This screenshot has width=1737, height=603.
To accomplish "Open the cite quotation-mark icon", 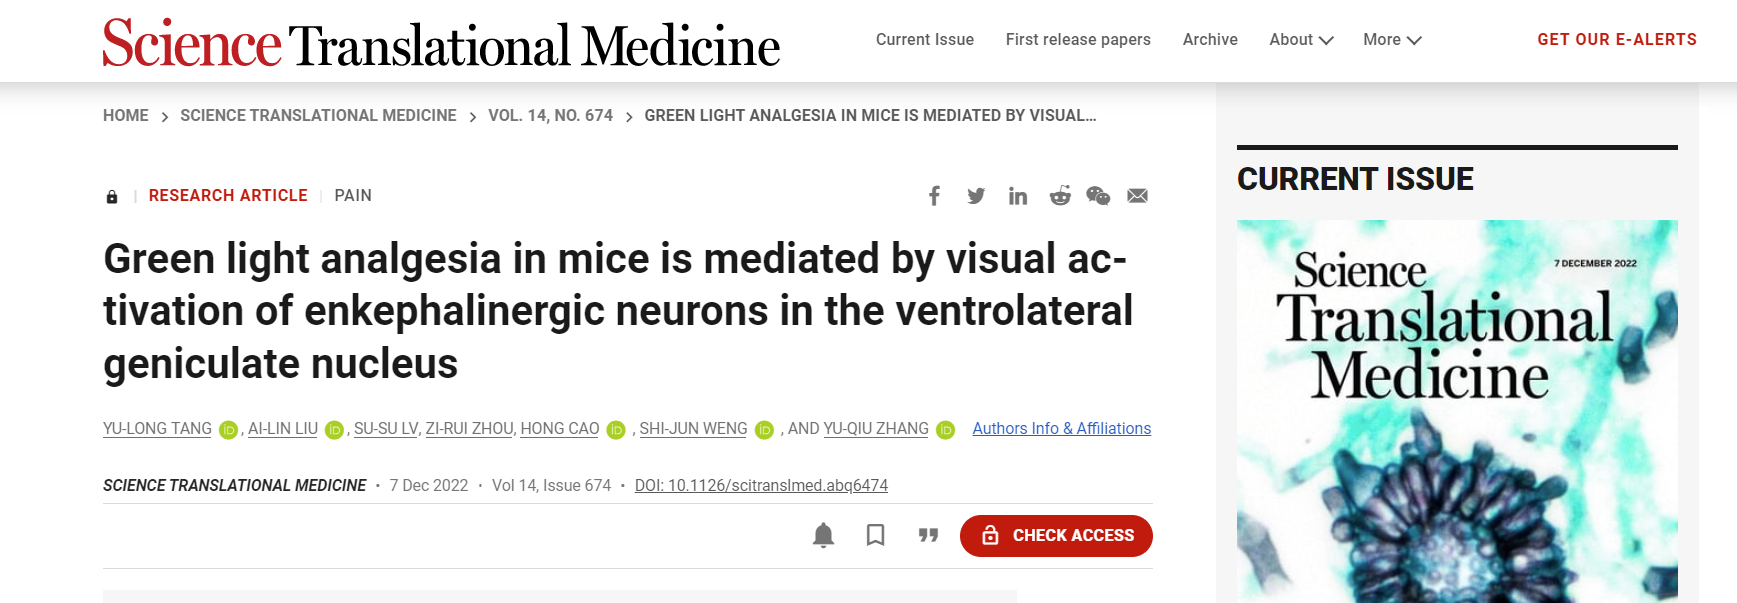I will pyautogui.click(x=928, y=536).
